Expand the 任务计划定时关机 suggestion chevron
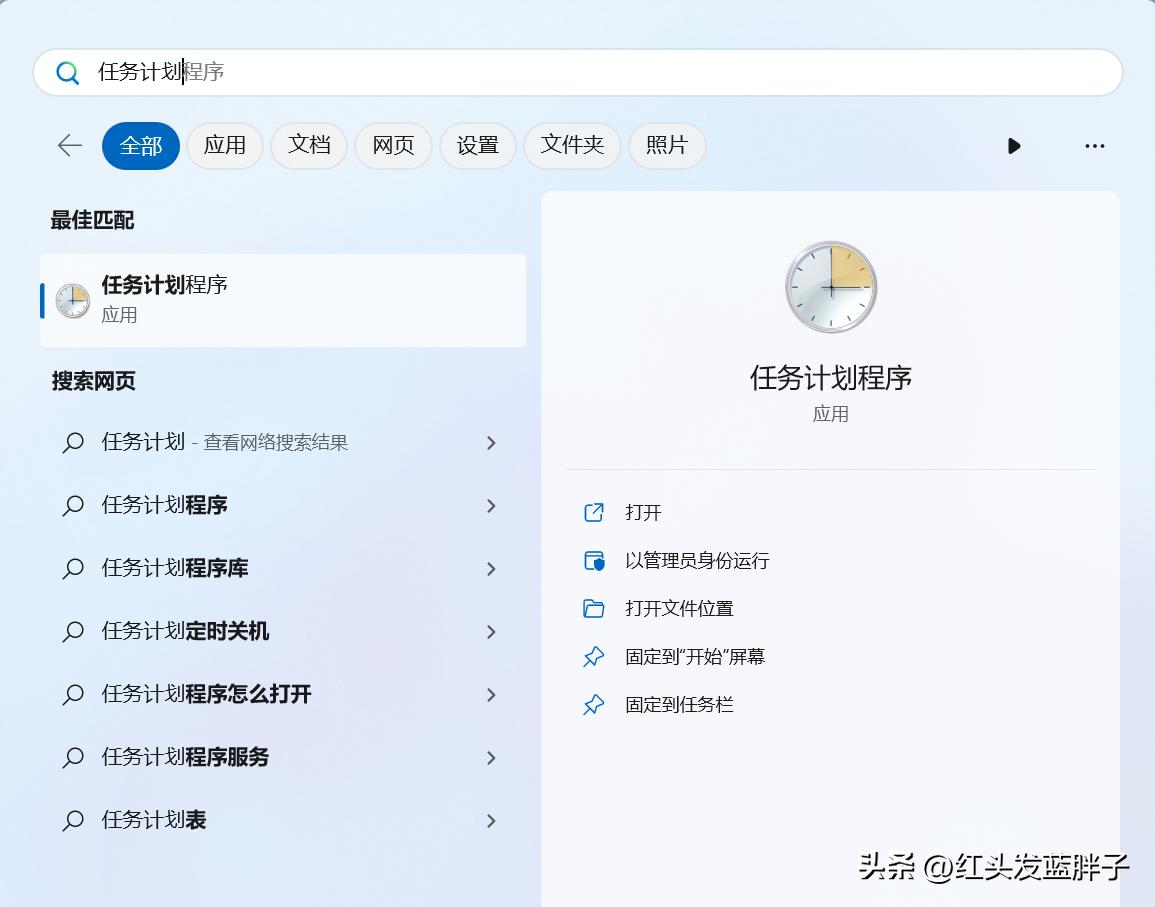Viewport: 1155px width, 907px height. click(x=491, y=631)
